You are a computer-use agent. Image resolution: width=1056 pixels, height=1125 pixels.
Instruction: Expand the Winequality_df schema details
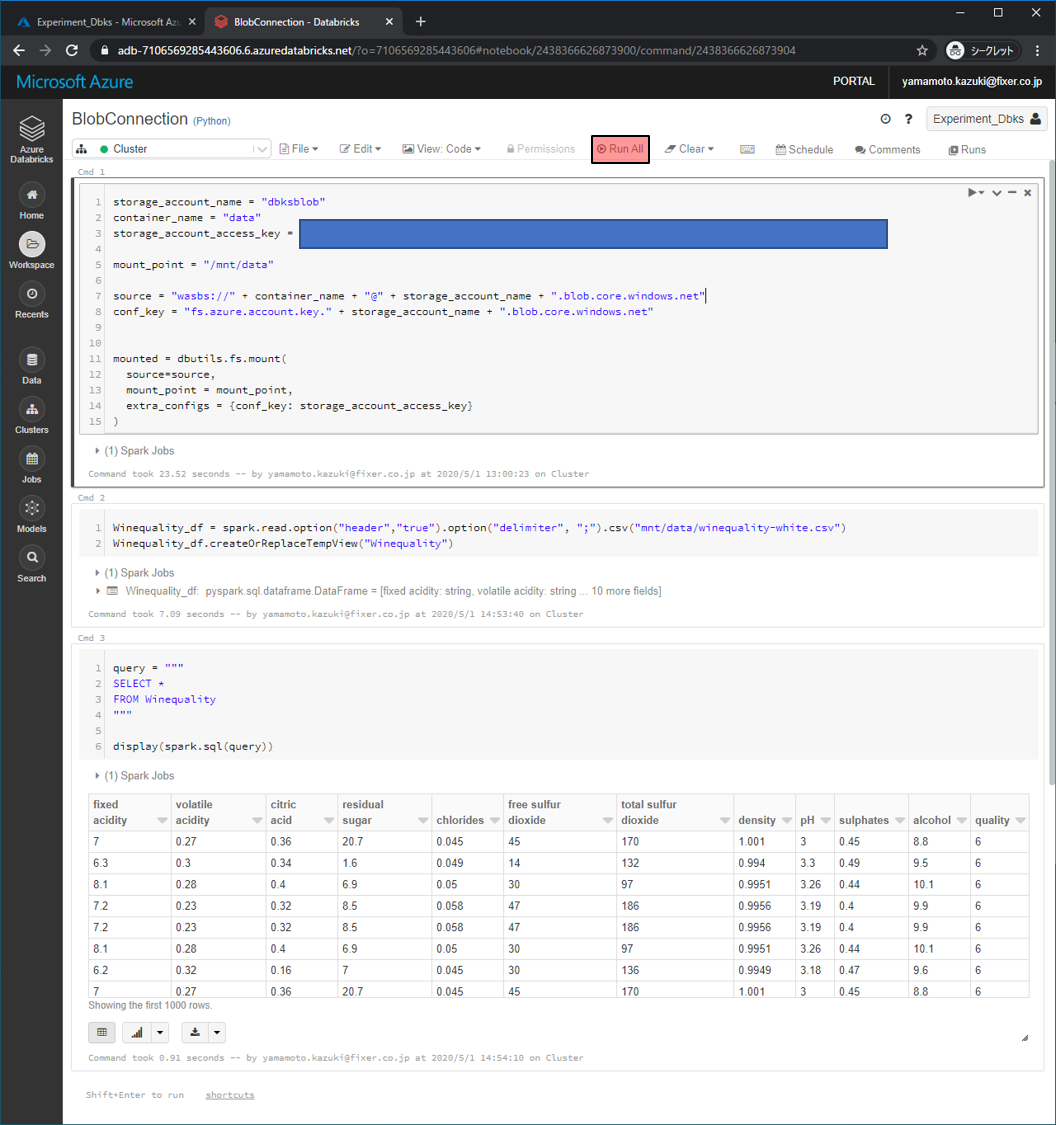tap(97, 591)
